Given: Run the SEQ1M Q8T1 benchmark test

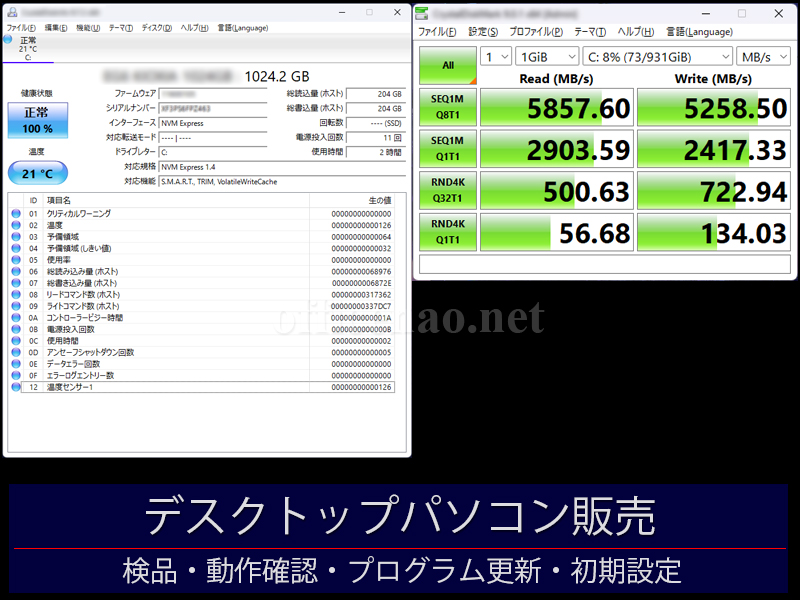Looking at the screenshot, I should 447,107.
